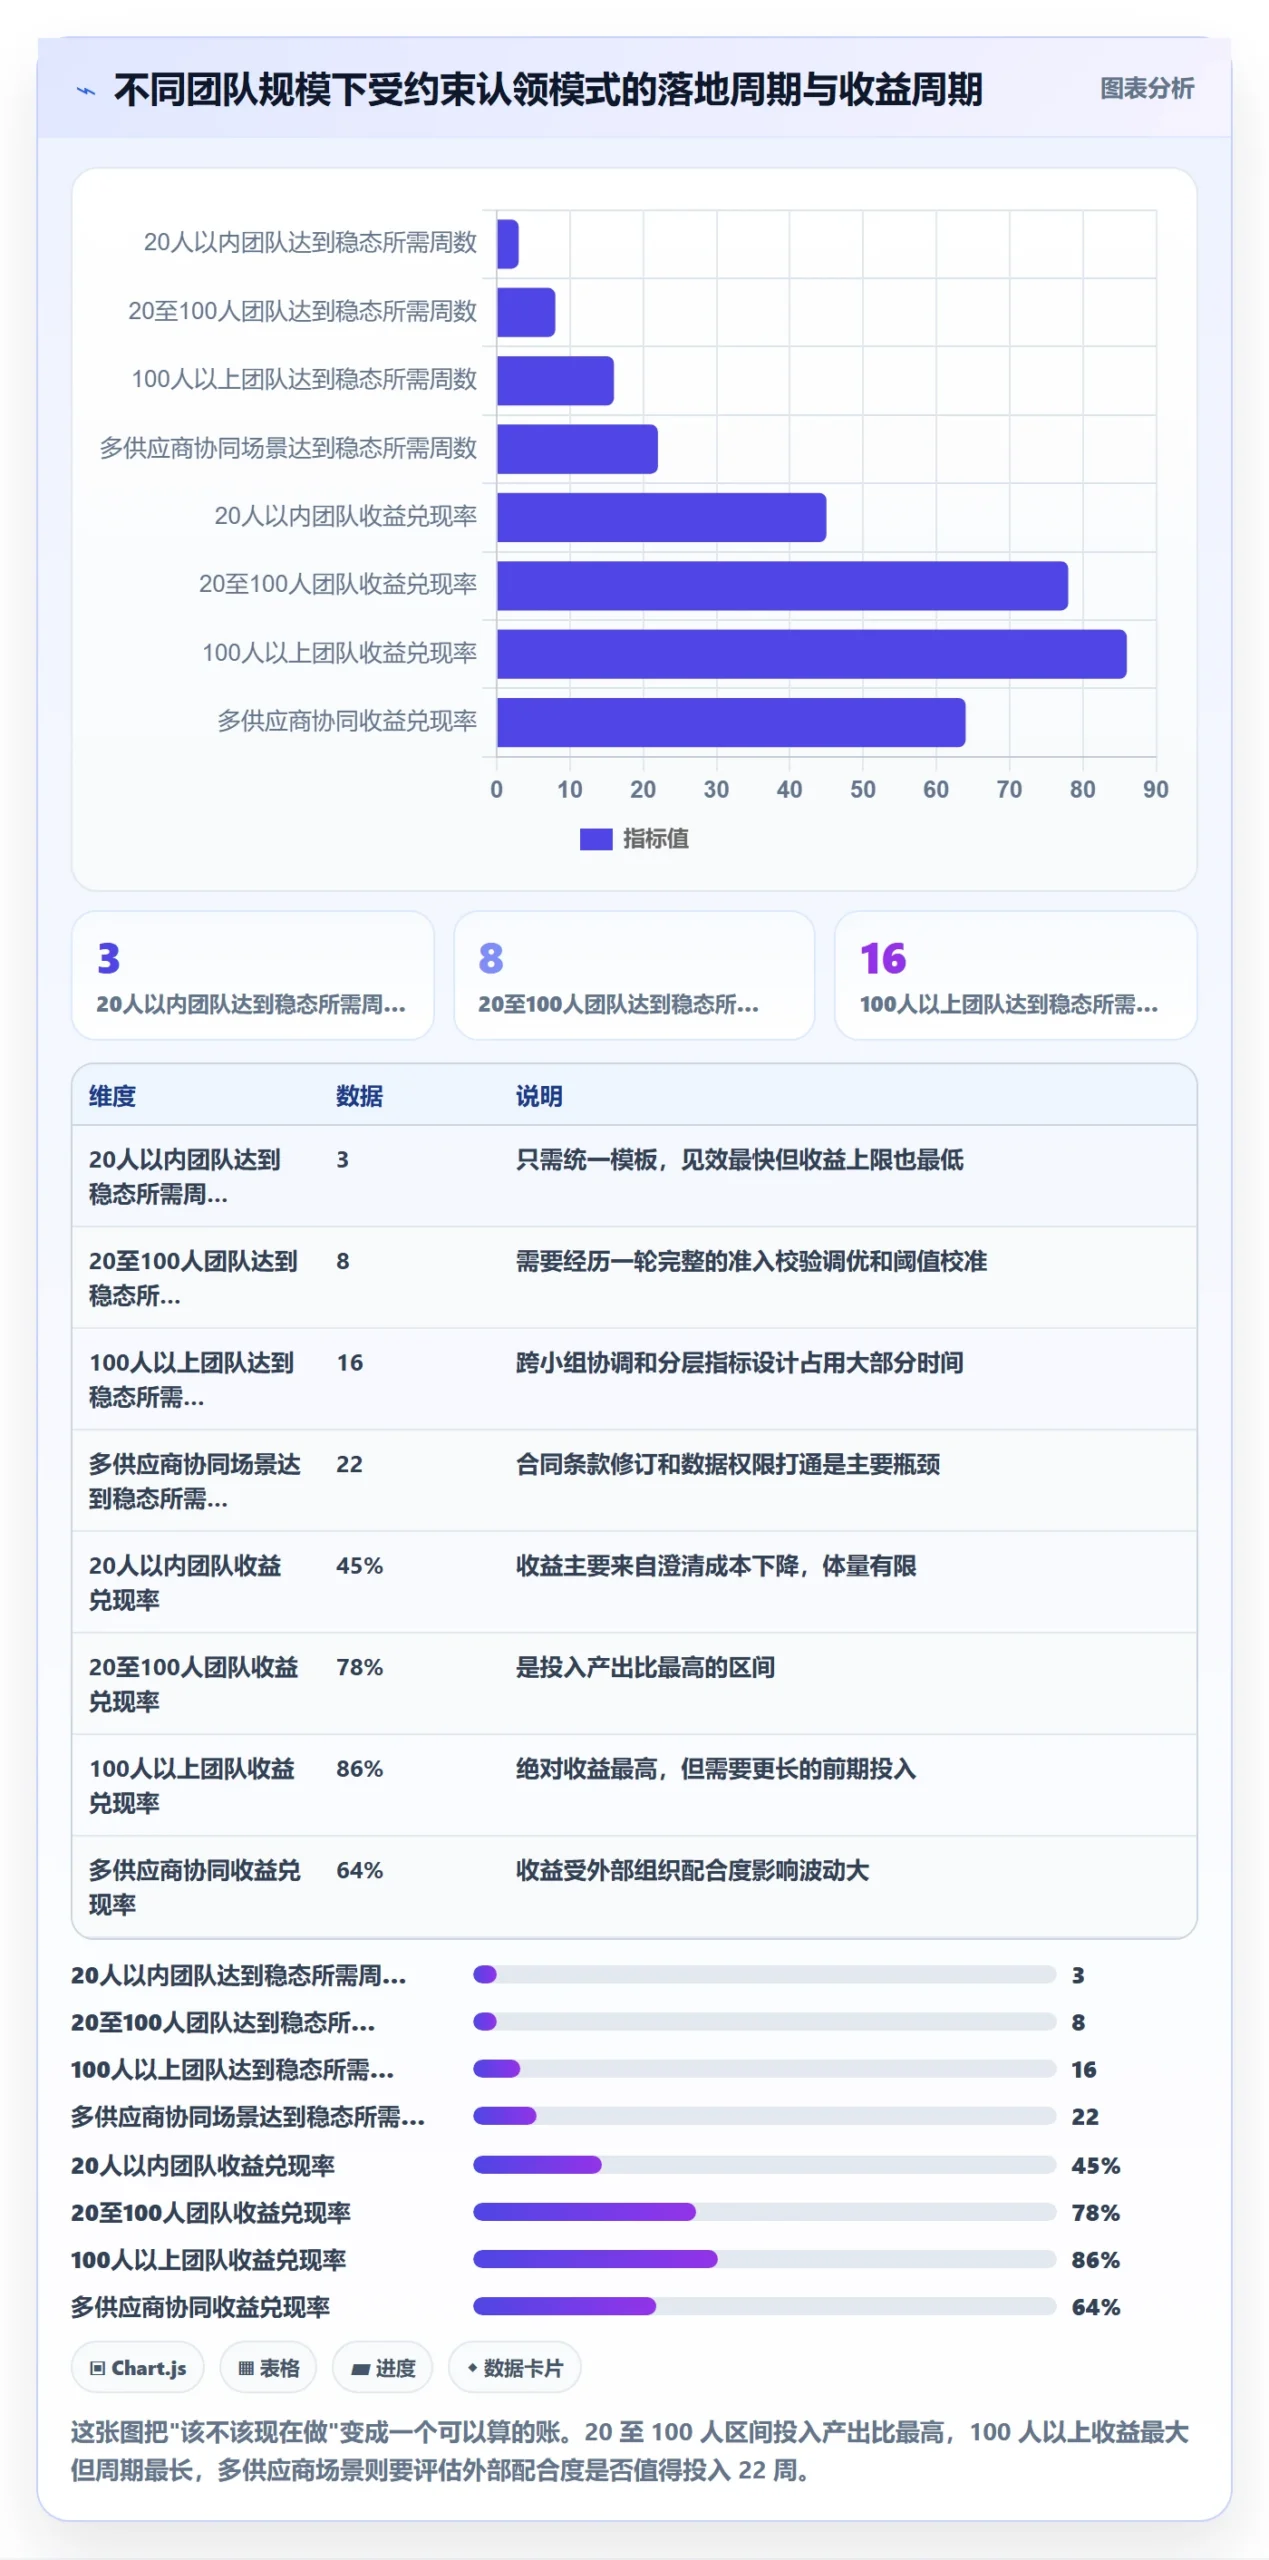Click the 78% value in the table

click(359, 1667)
